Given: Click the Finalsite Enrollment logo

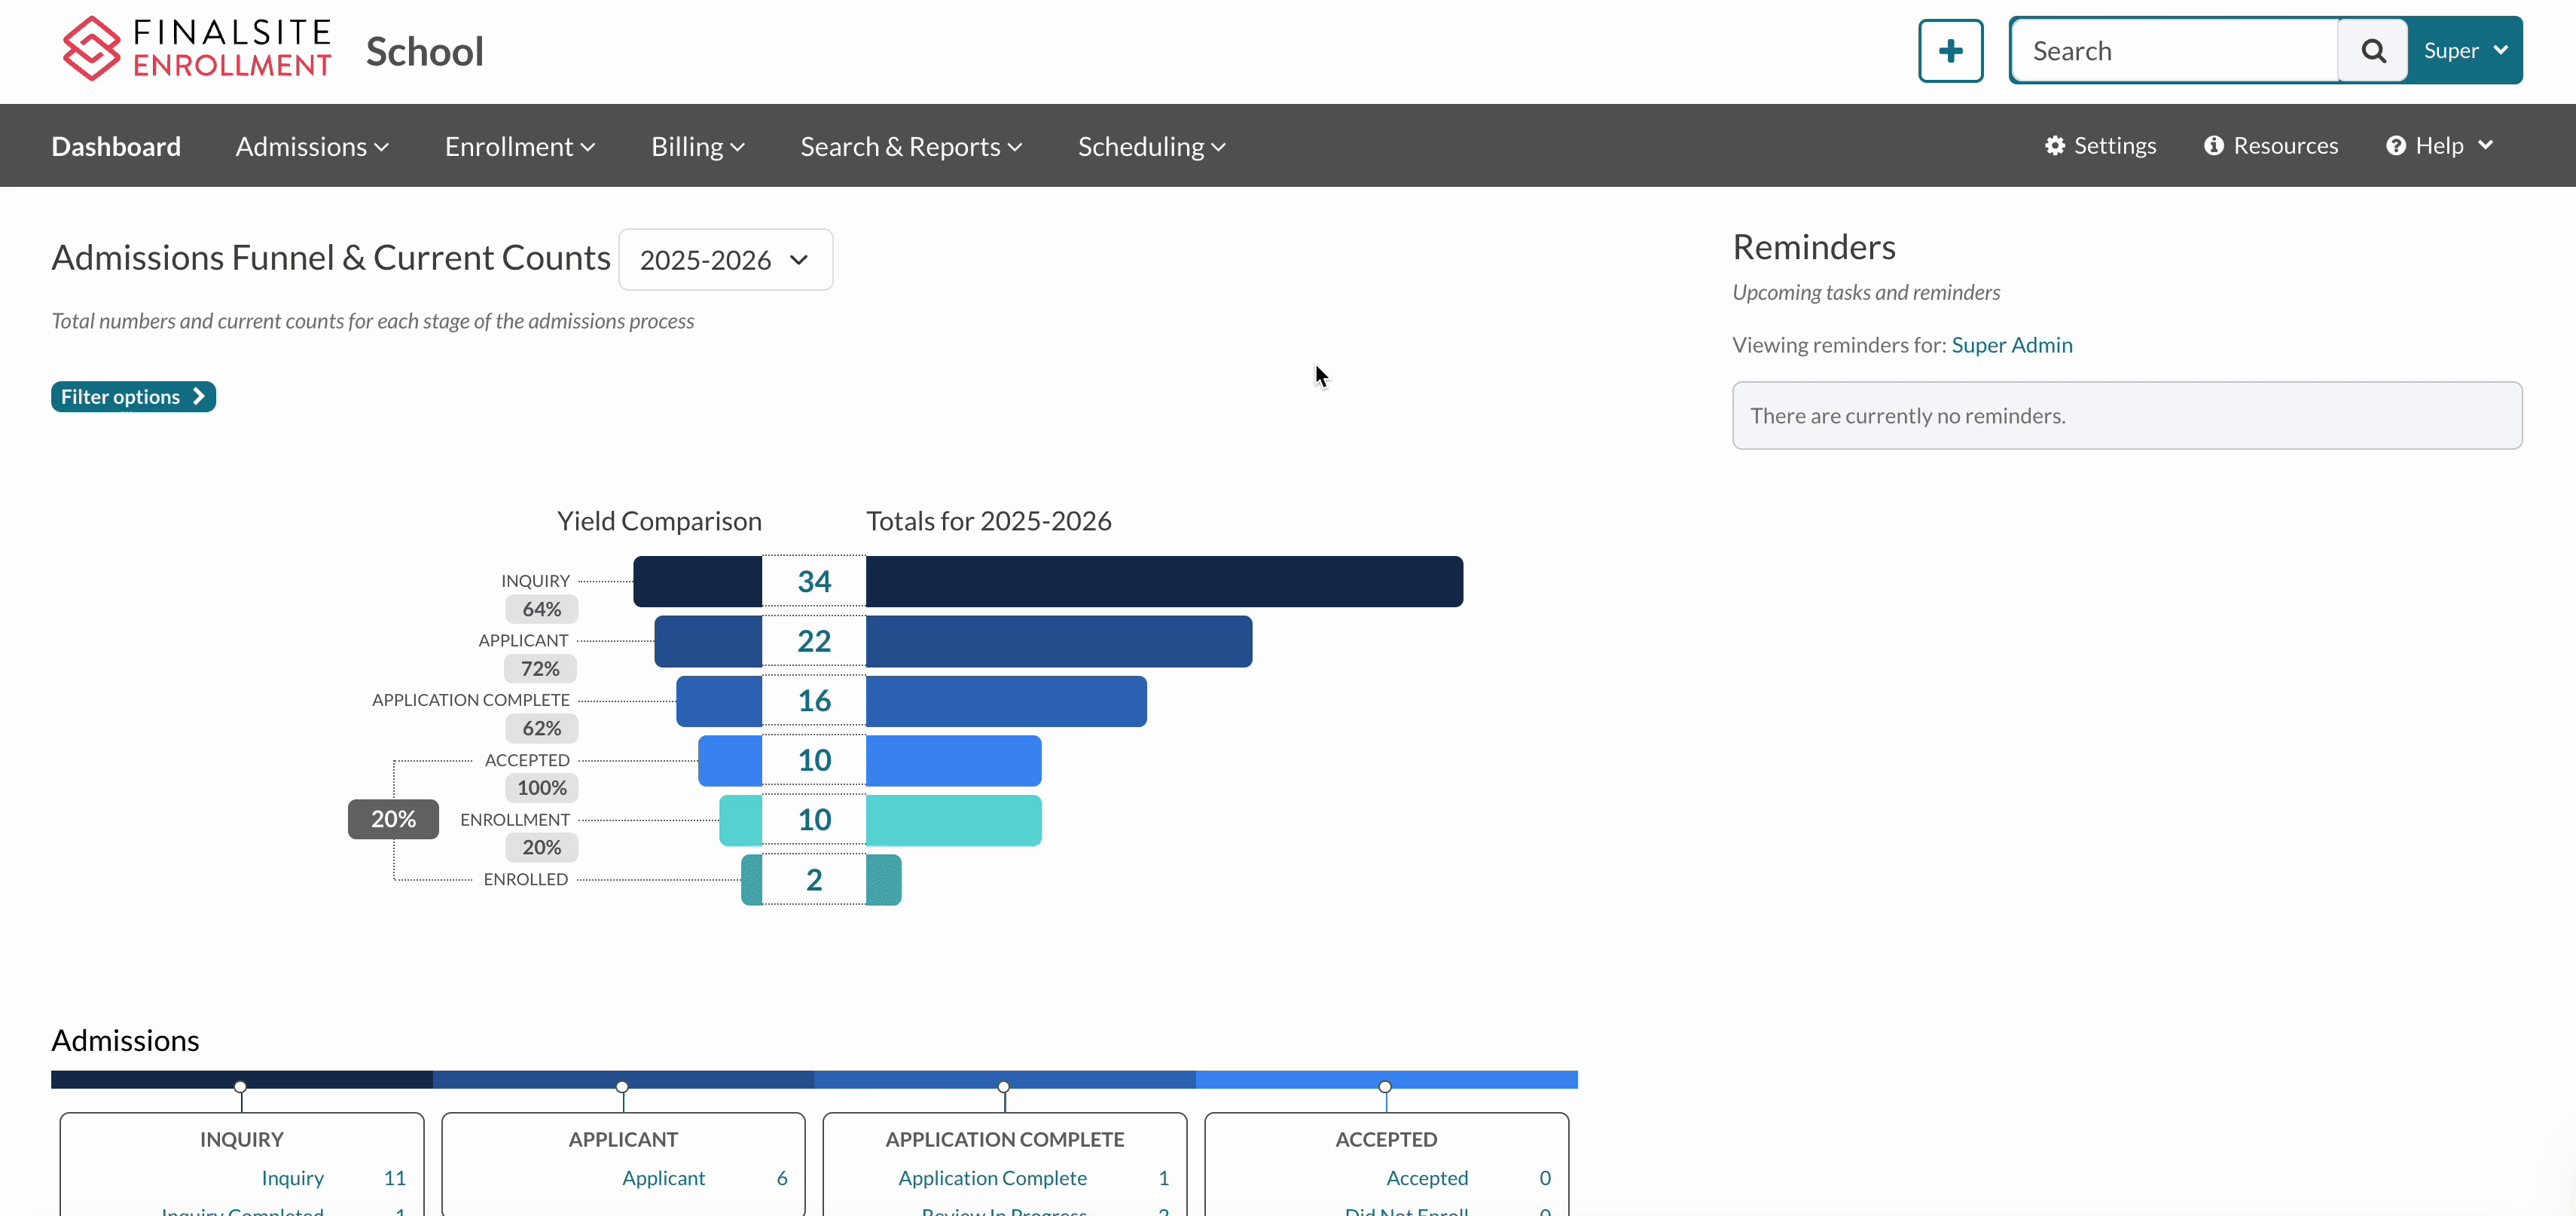Looking at the screenshot, I should [196, 49].
